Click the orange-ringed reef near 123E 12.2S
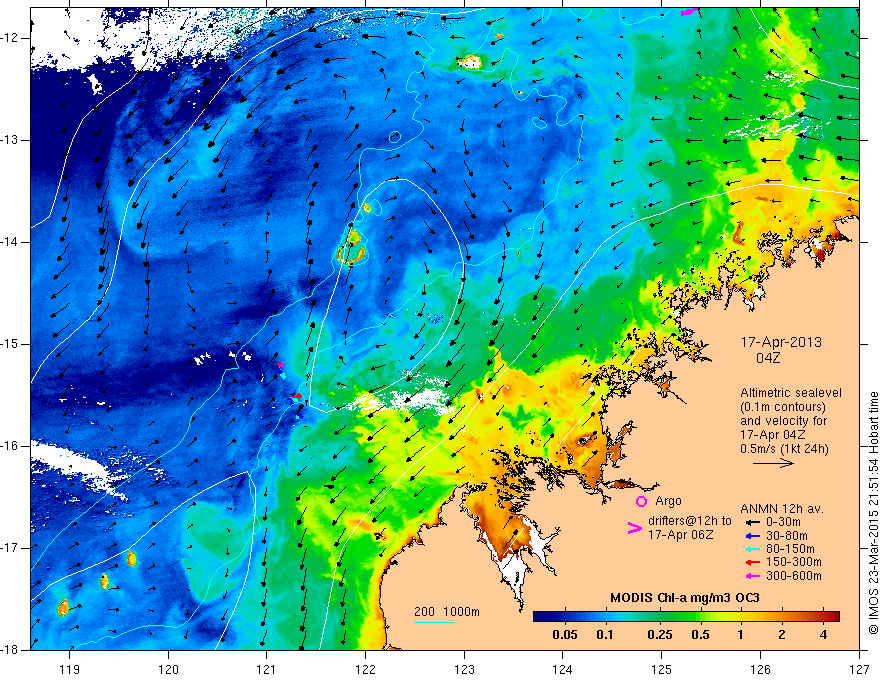This screenshot has width=880, height=680. point(471,62)
